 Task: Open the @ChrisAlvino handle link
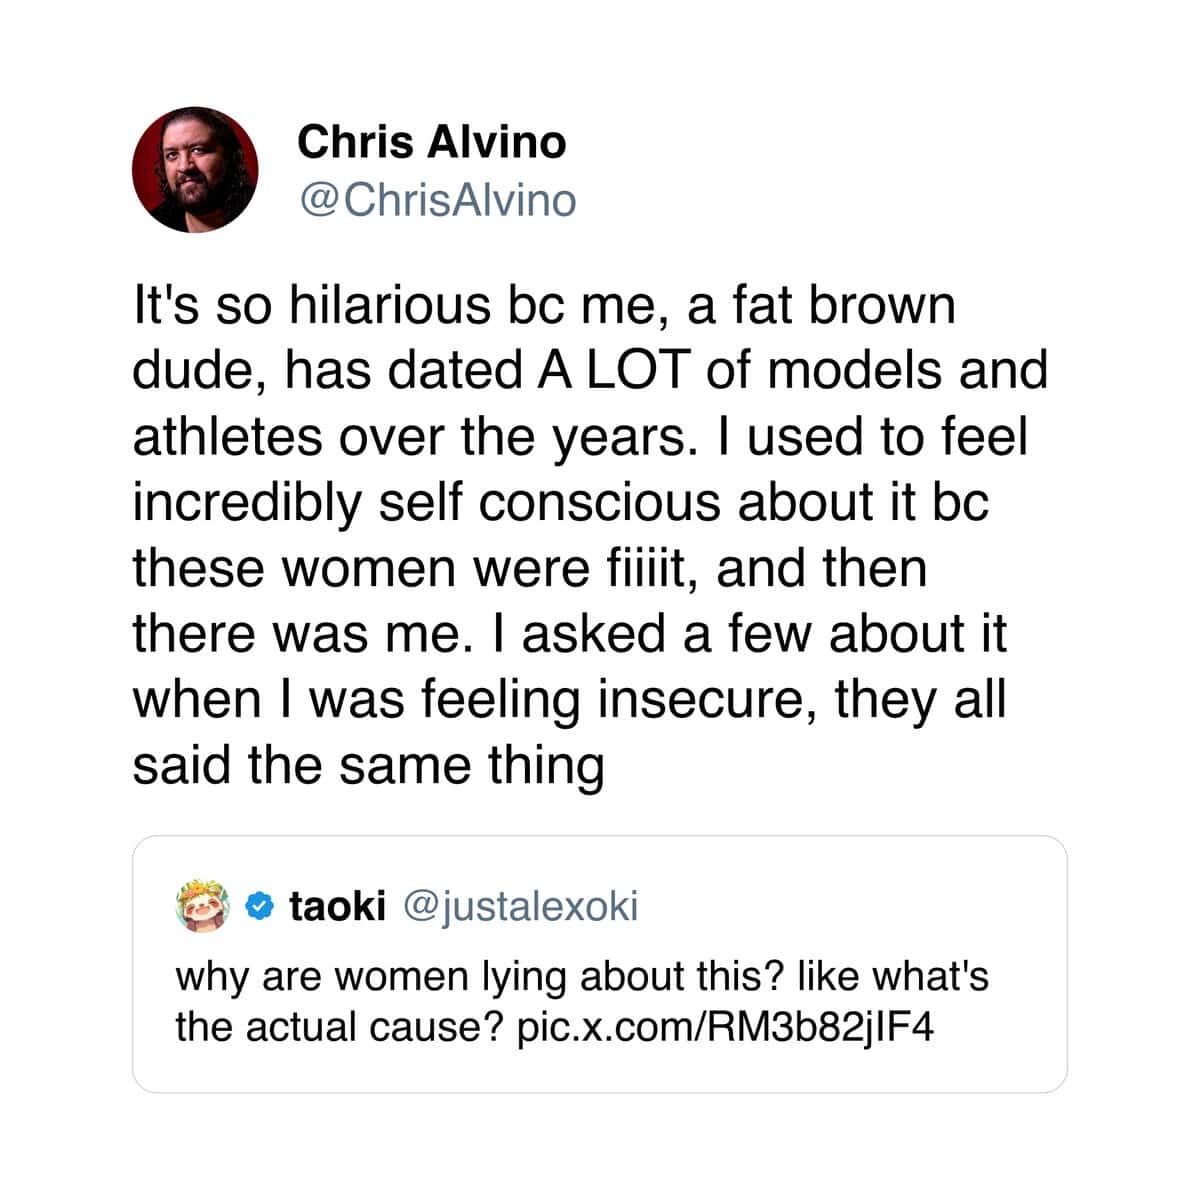click(437, 200)
